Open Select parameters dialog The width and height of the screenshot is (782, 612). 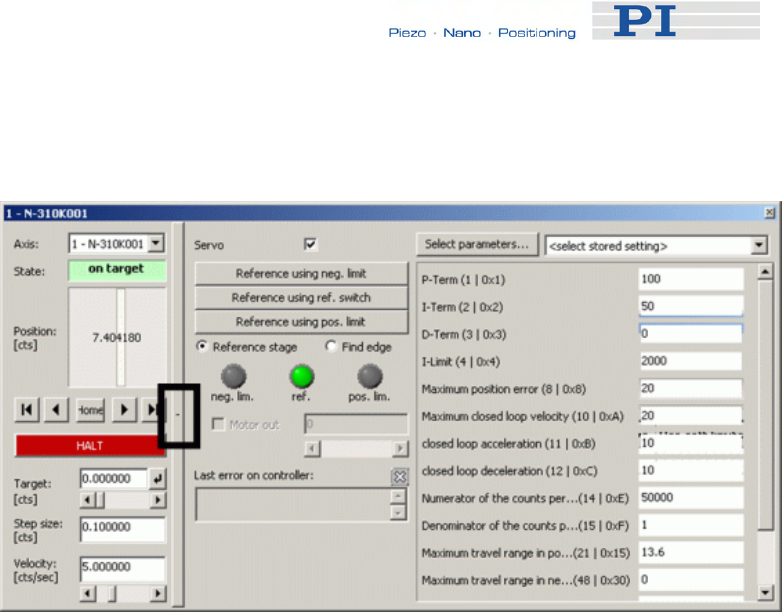(477, 244)
